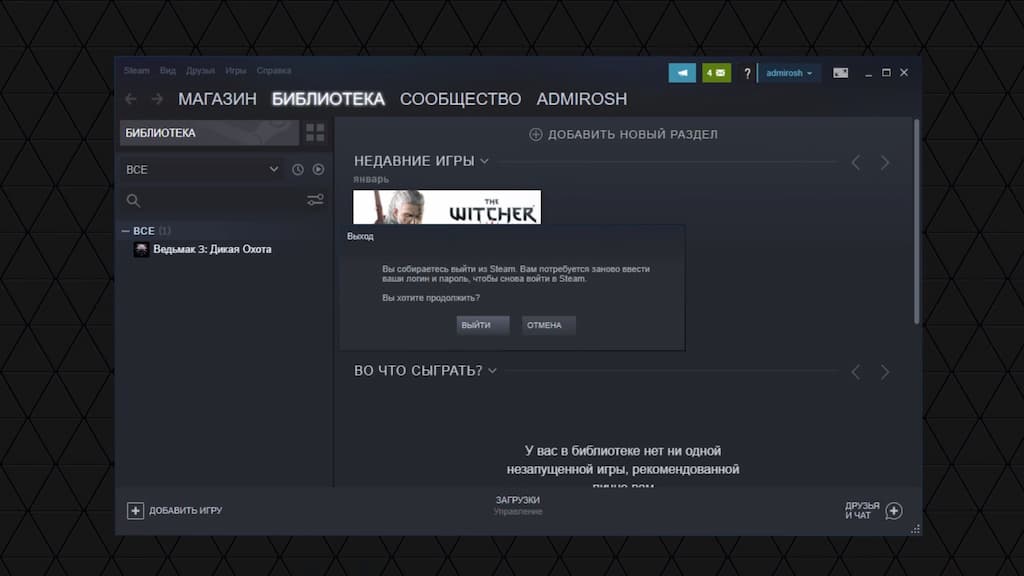Click the Witcher 3 game list icon
1024x576 pixels.
tap(141, 249)
